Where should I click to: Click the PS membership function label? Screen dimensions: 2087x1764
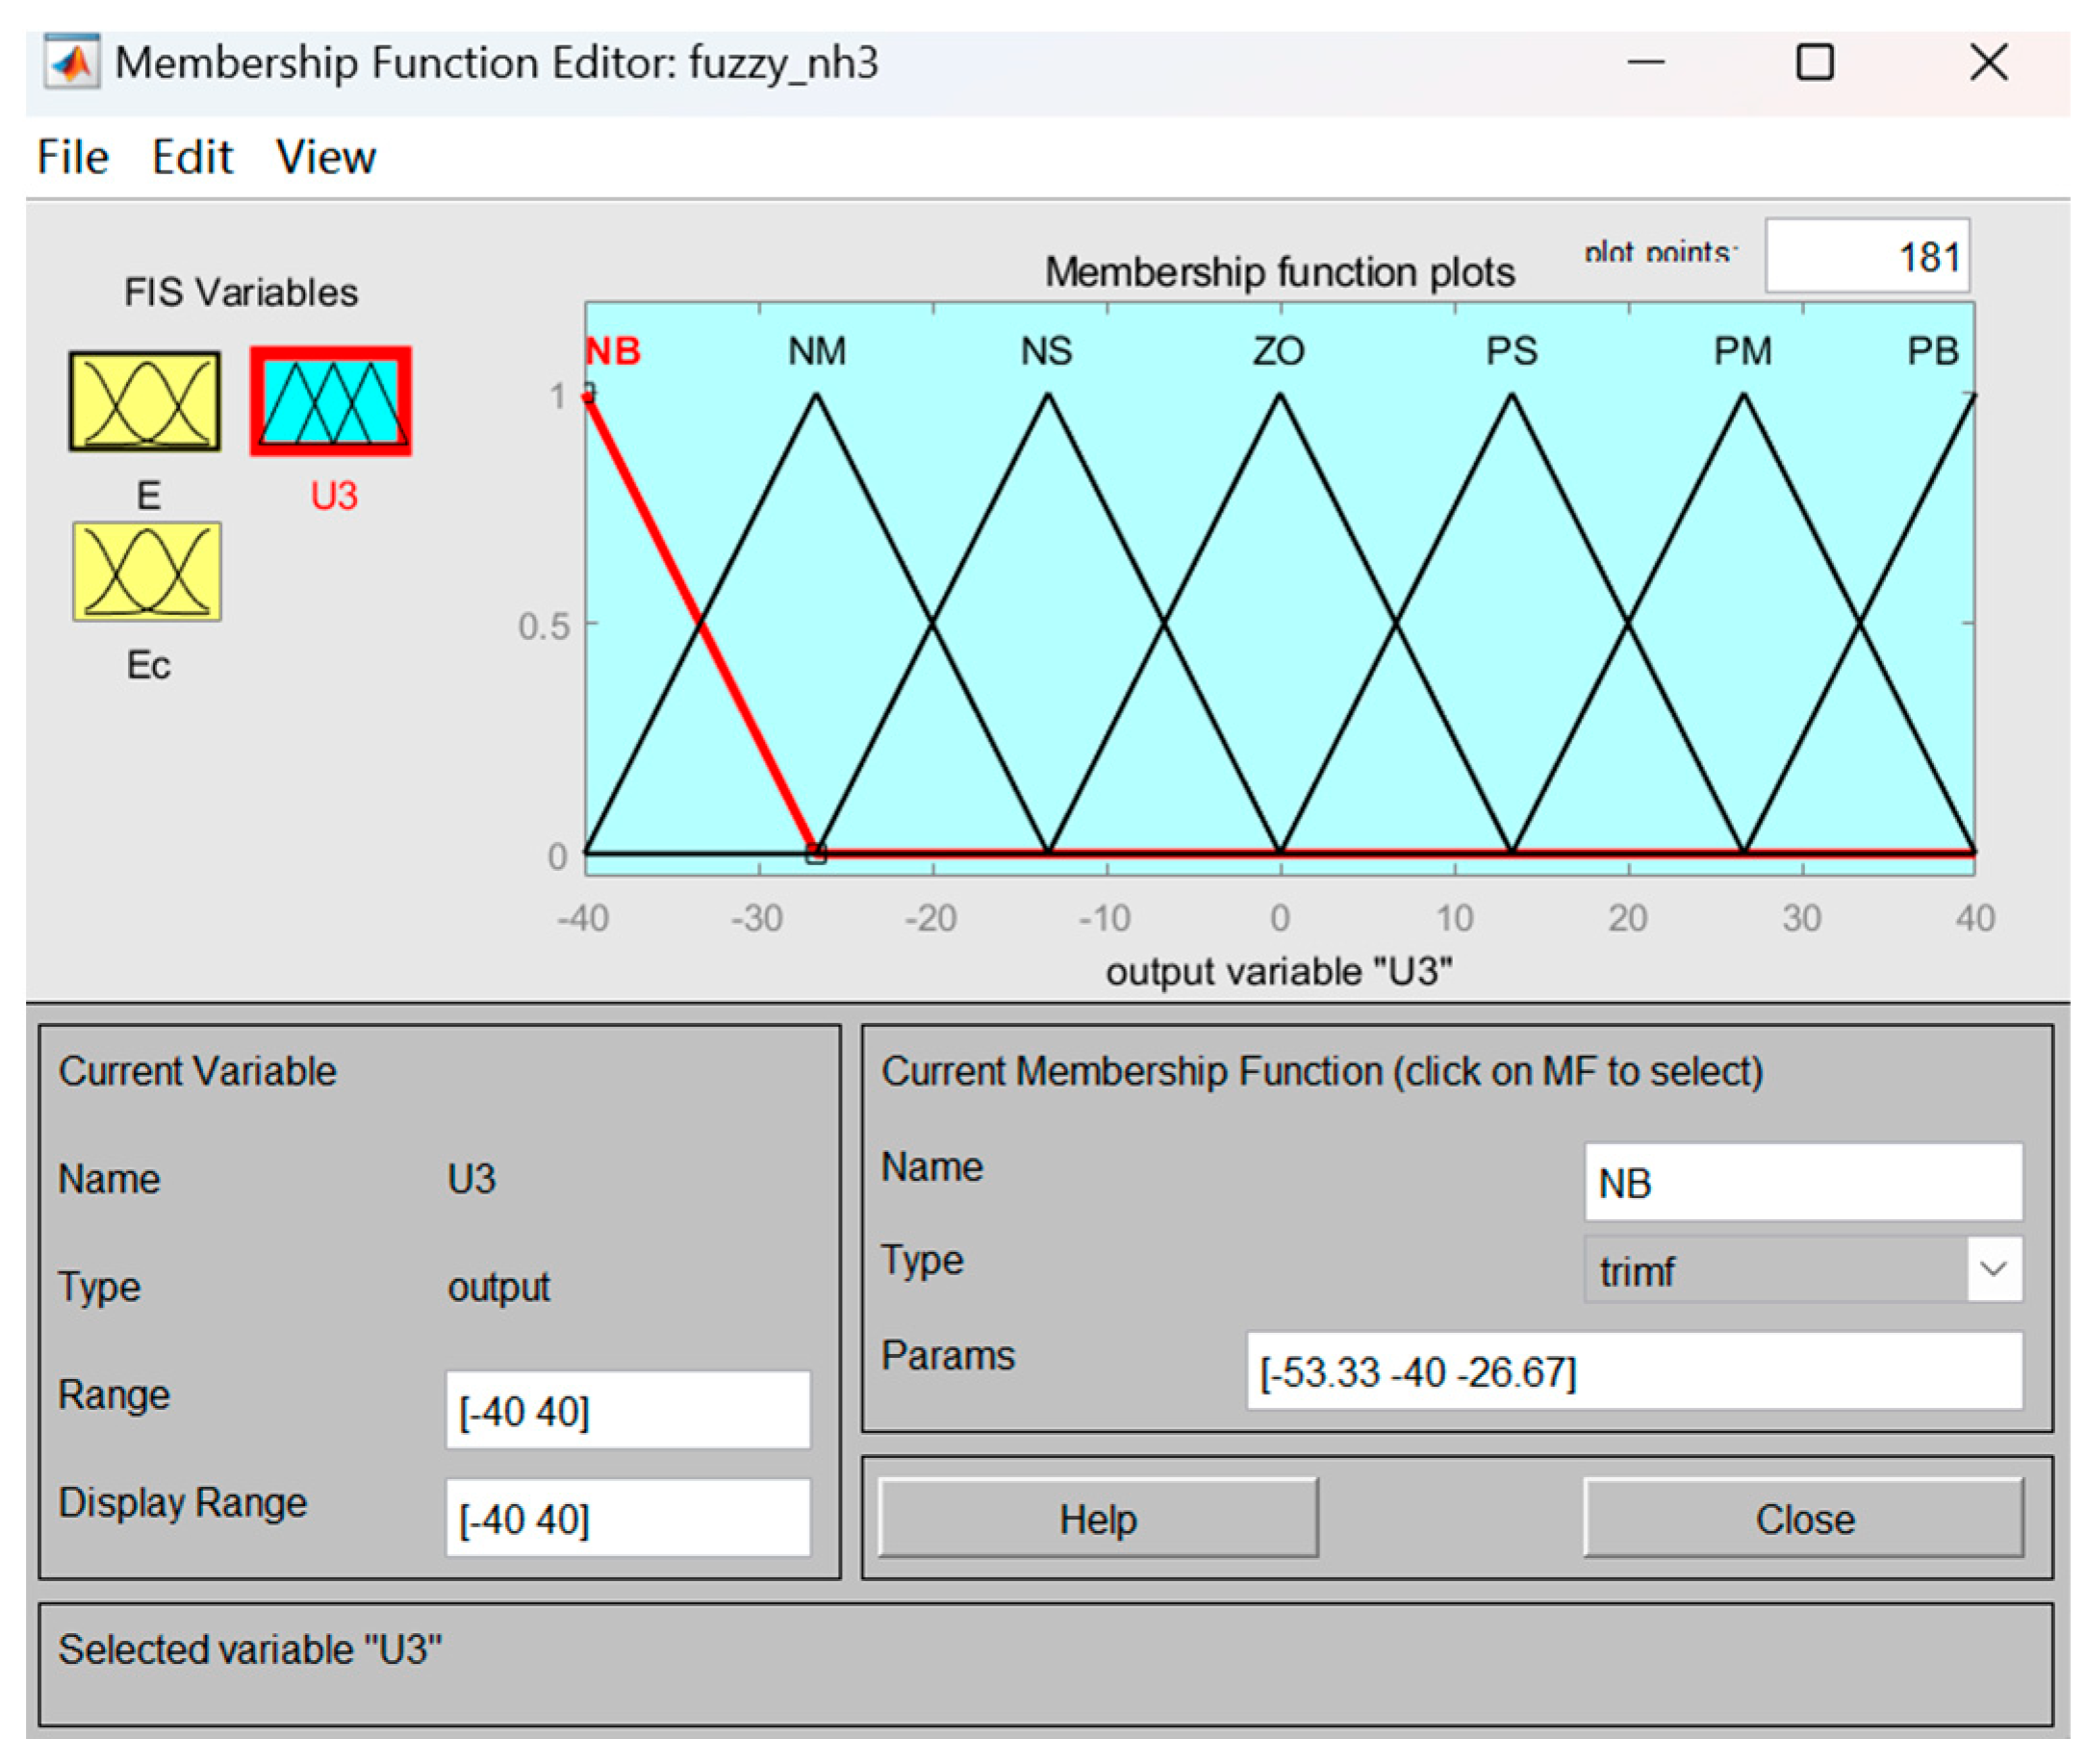tap(1511, 352)
